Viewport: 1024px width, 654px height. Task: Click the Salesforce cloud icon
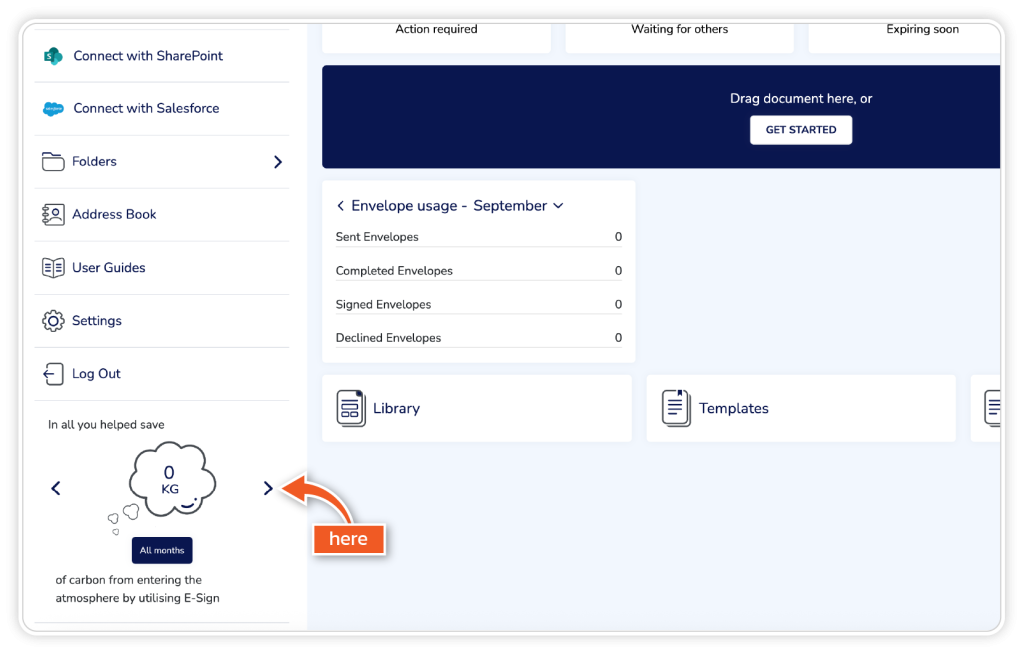[53, 109]
